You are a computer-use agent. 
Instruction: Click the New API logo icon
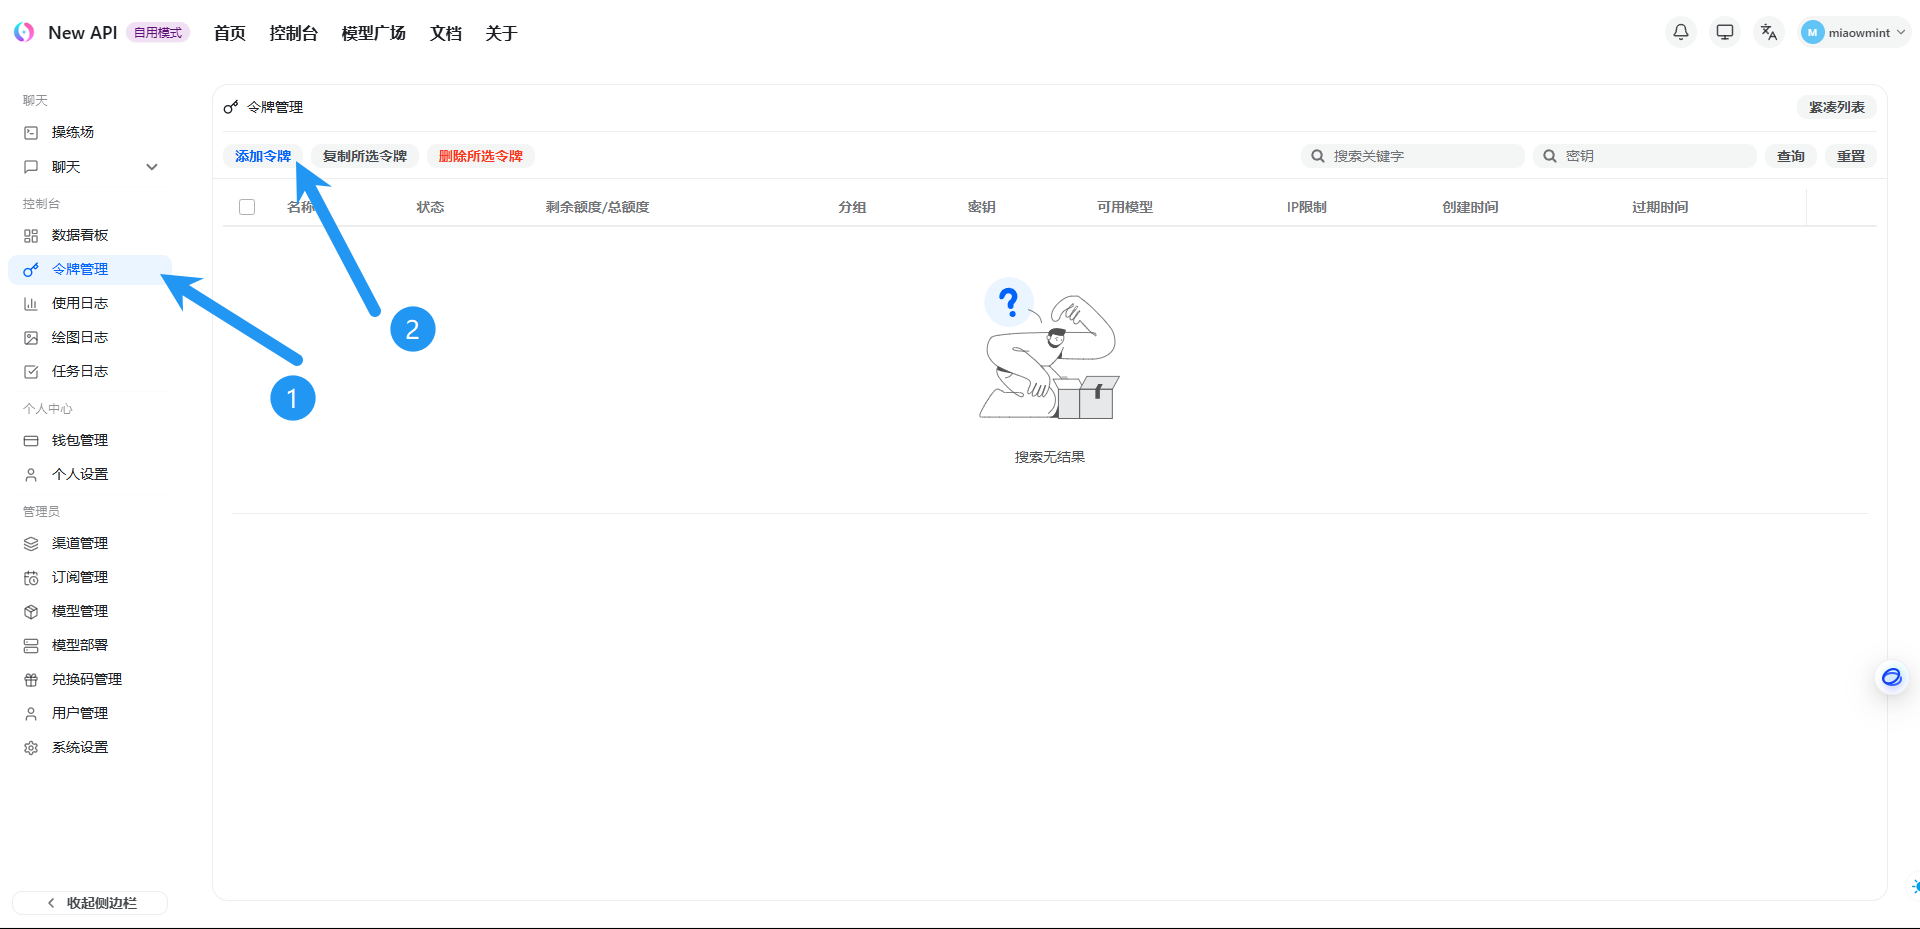pyautogui.click(x=24, y=32)
